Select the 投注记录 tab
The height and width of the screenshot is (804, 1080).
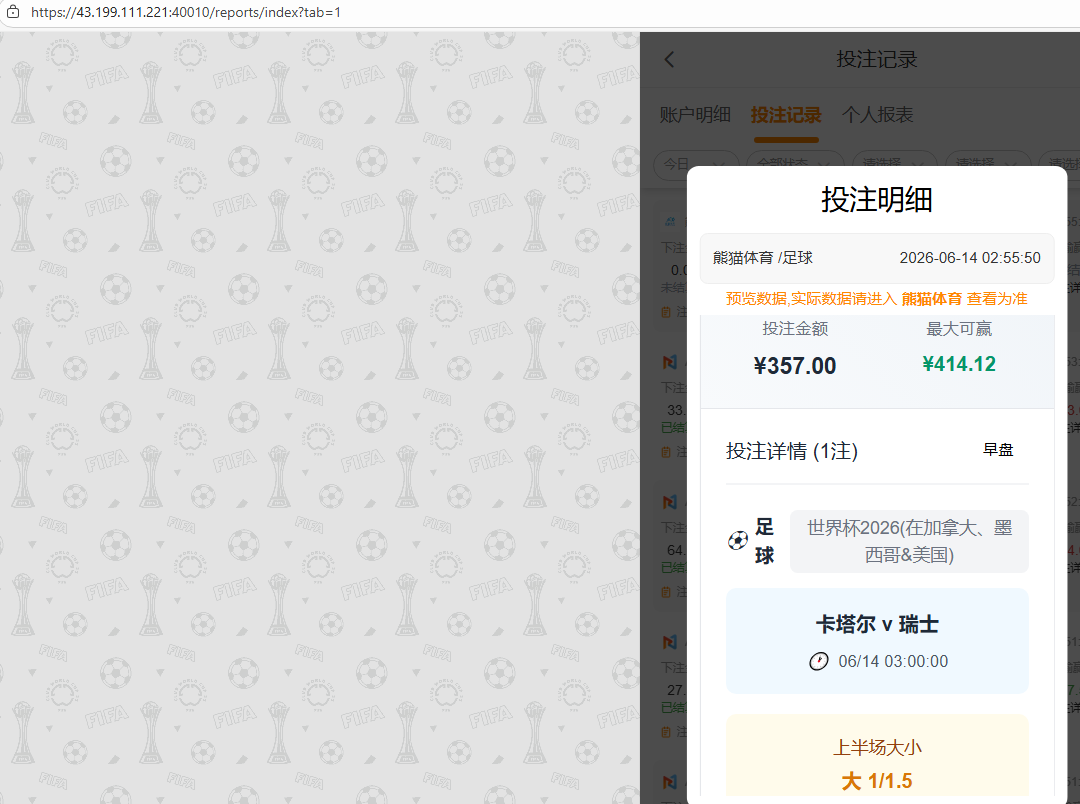(x=785, y=114)
